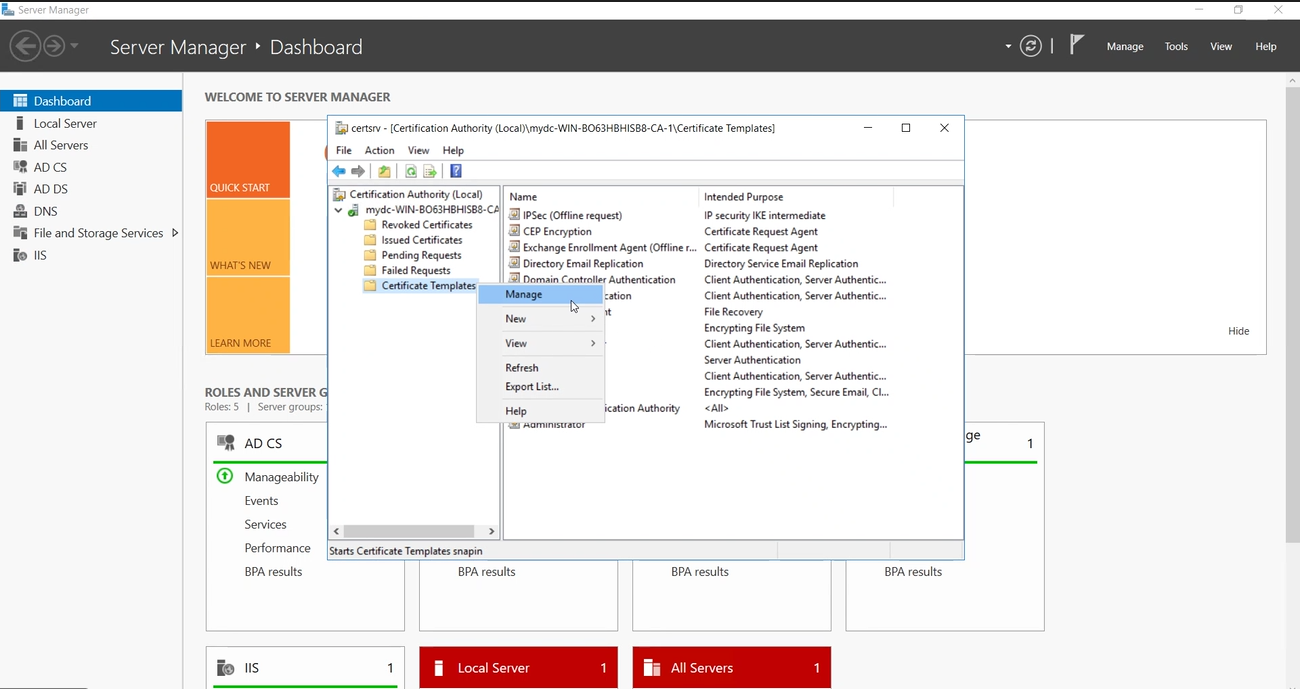Click the Refresh icon in certsrv toolbar

[x=410, y=171]
